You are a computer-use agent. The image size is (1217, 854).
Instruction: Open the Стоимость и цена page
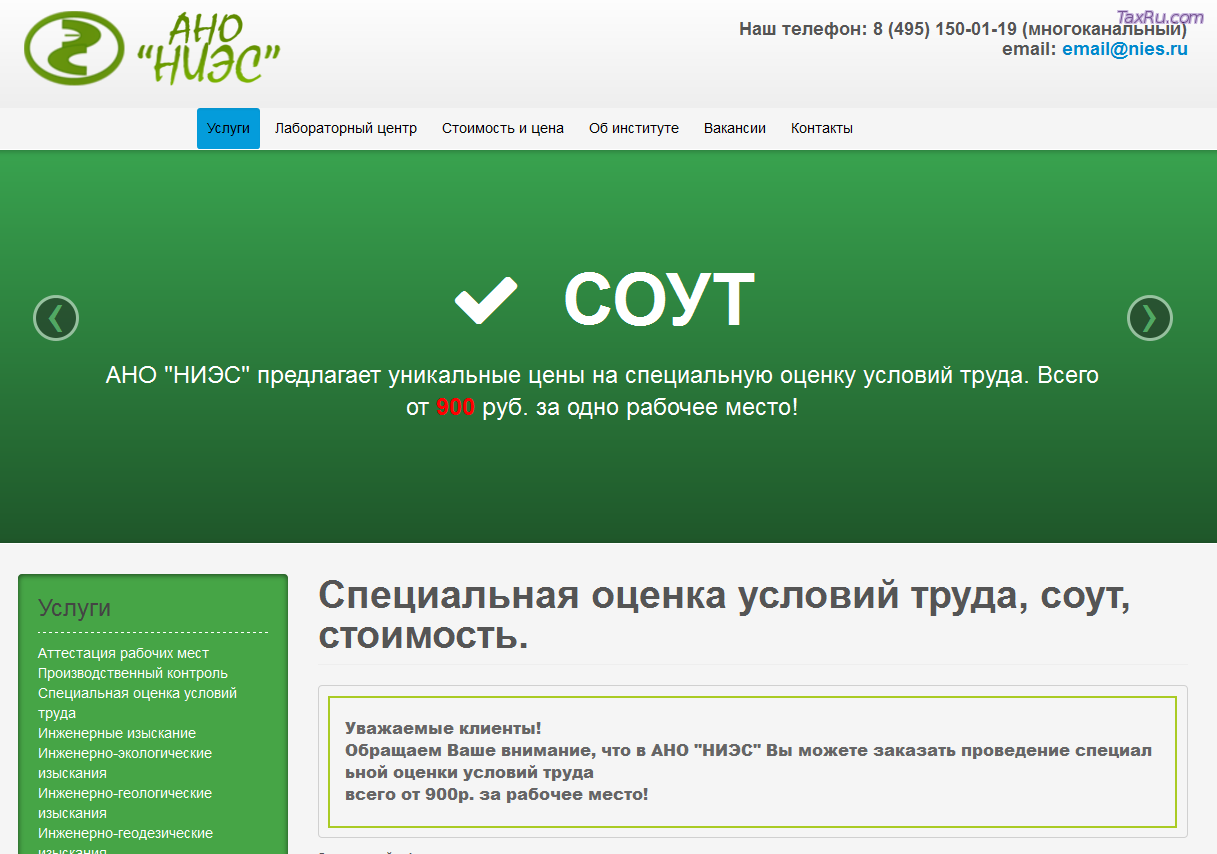tap(503, 128)
